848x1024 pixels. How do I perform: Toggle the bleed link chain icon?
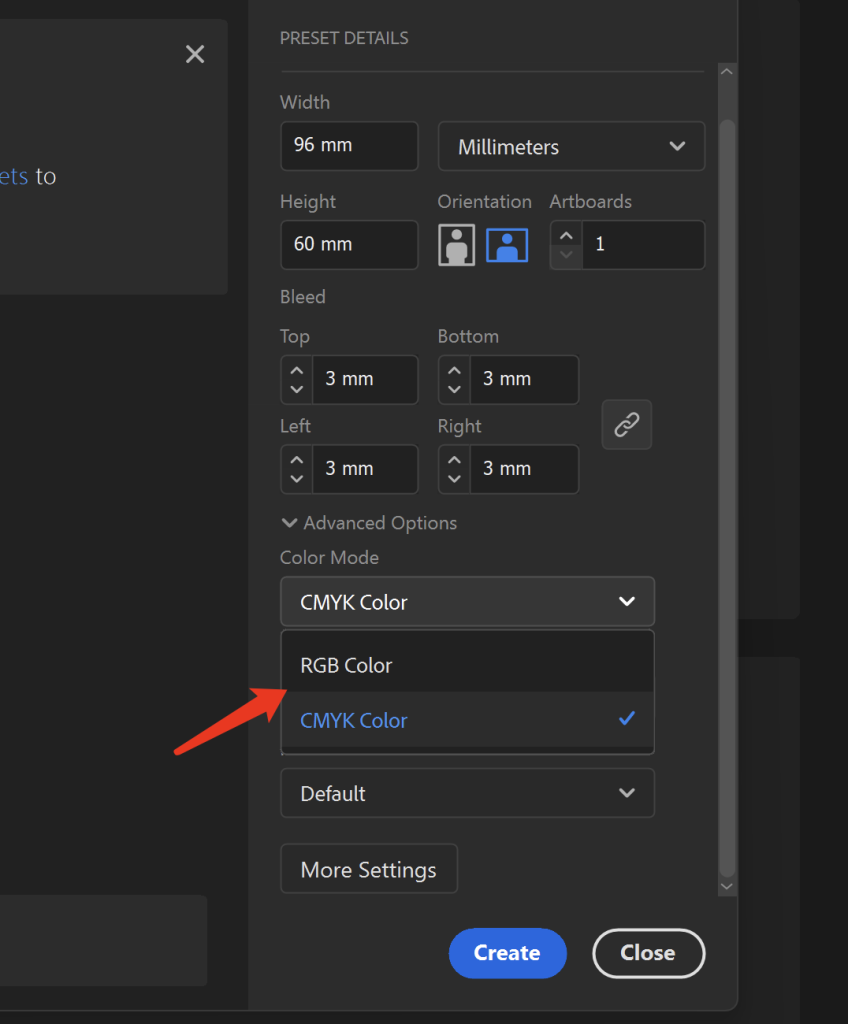point(627,425)
